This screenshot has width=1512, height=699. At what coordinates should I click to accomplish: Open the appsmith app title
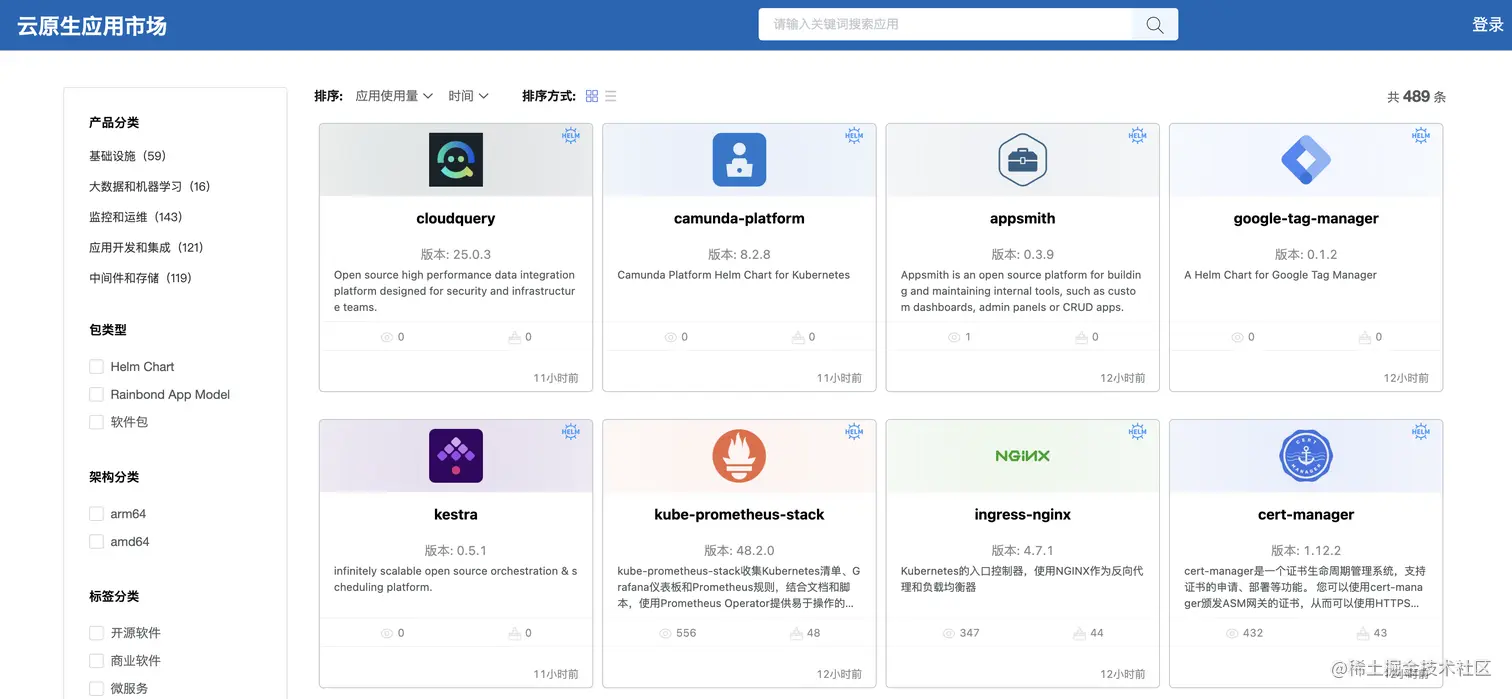1022,219
